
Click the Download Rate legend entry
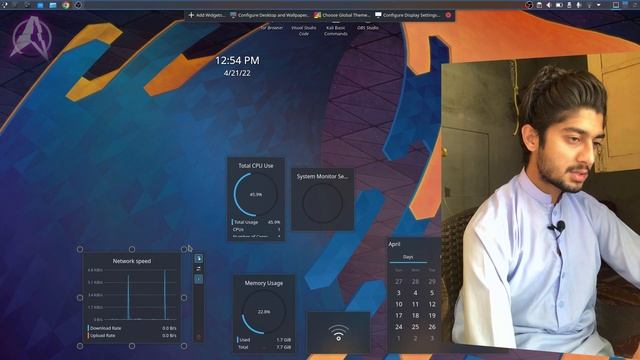(x=132, y=328)
